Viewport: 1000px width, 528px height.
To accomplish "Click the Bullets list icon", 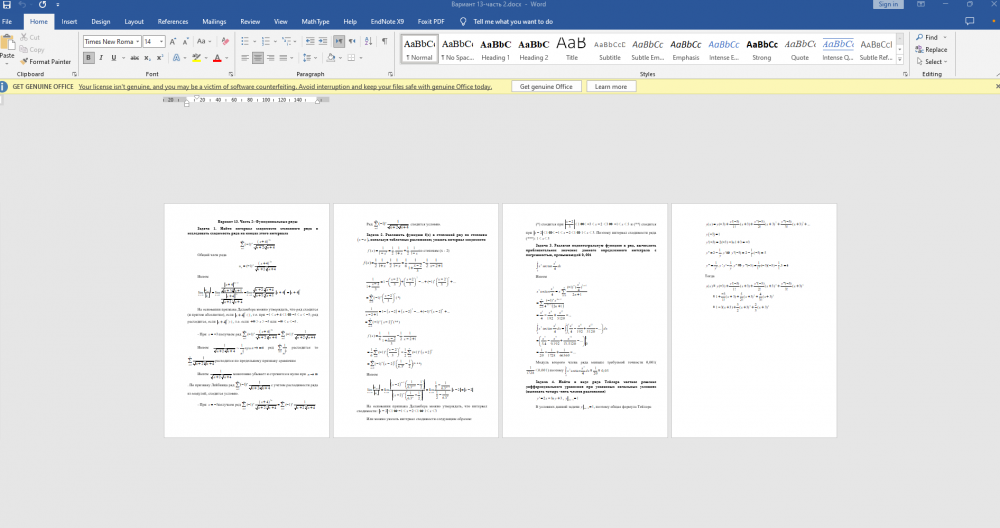I will 245,41.
